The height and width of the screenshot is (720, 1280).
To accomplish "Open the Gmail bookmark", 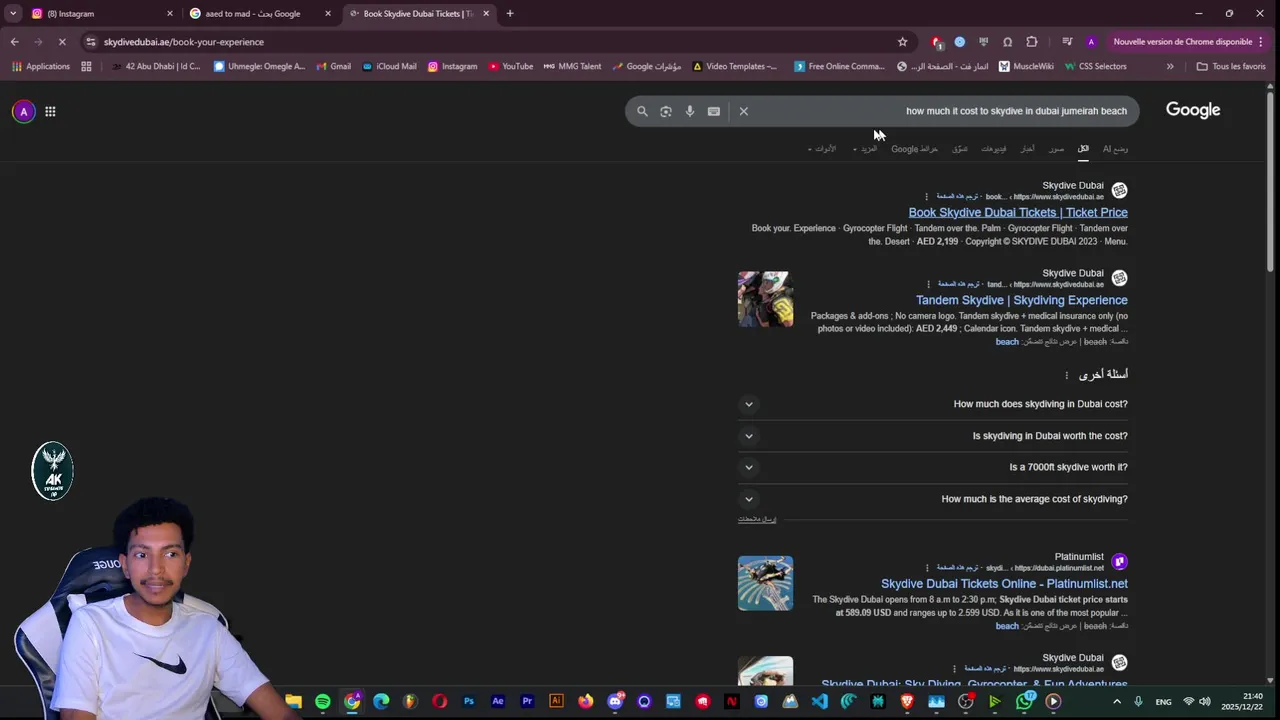I will pyautogui.click(x=334, y=66).
